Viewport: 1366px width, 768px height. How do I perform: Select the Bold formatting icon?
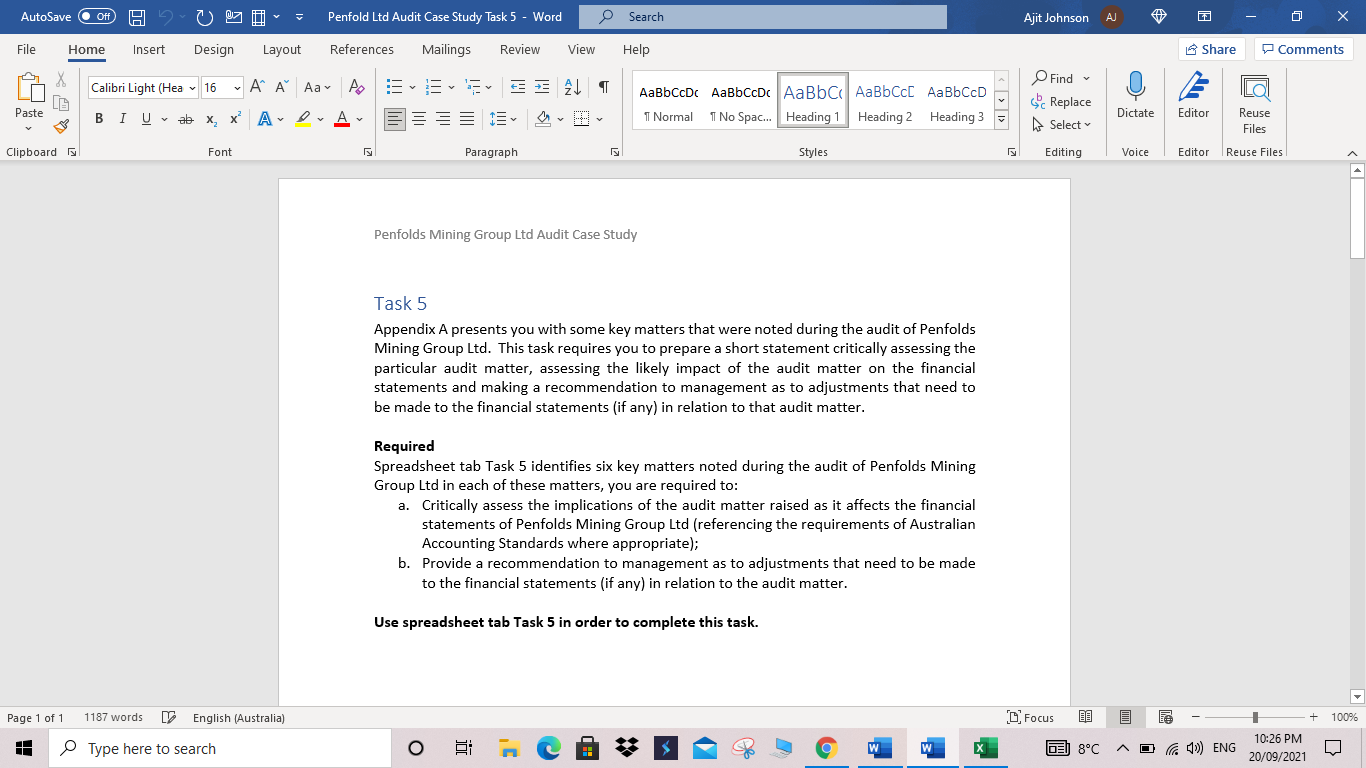click(98, 118)
